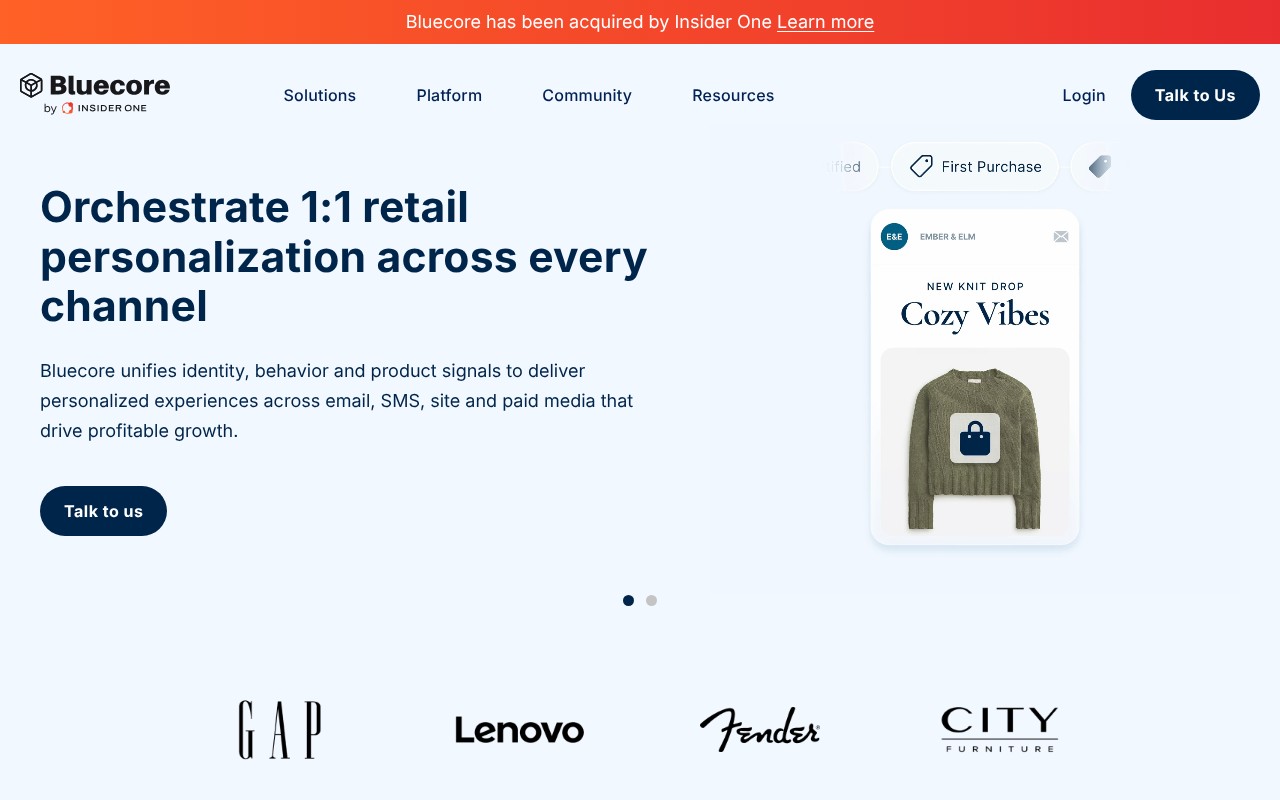Viewport: 1280px width, 800px height.
Task: Click the E&E avatar on the email card
Action: click(x=894, y=236)
